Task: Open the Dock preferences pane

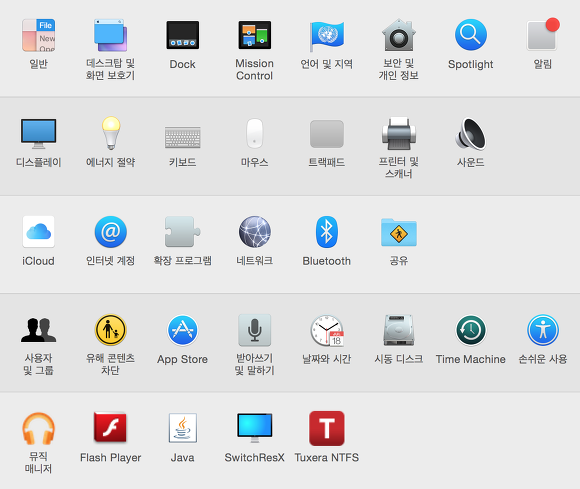Action: [x=182, y=35]
